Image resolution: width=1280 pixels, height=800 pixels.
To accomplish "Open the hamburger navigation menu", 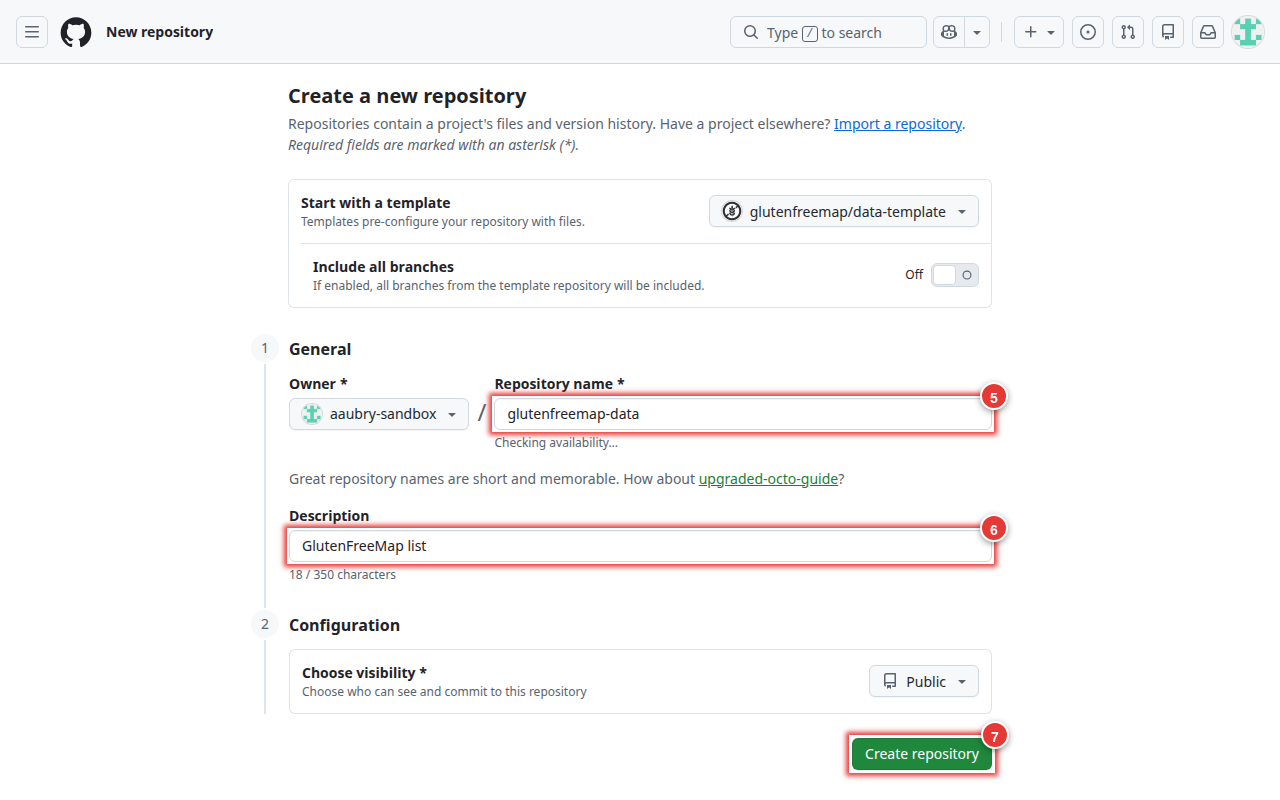I will [x=32, y=32].
